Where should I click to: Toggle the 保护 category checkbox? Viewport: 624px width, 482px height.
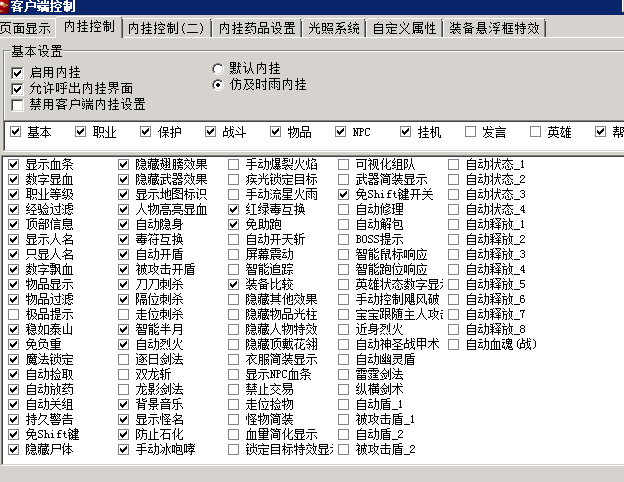[145, 132]
